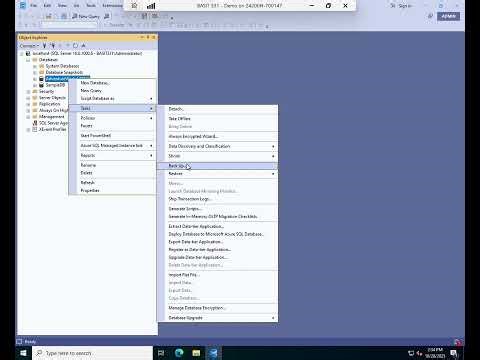
Task: Select the Tasks context menu item
Action: (112, 108)
